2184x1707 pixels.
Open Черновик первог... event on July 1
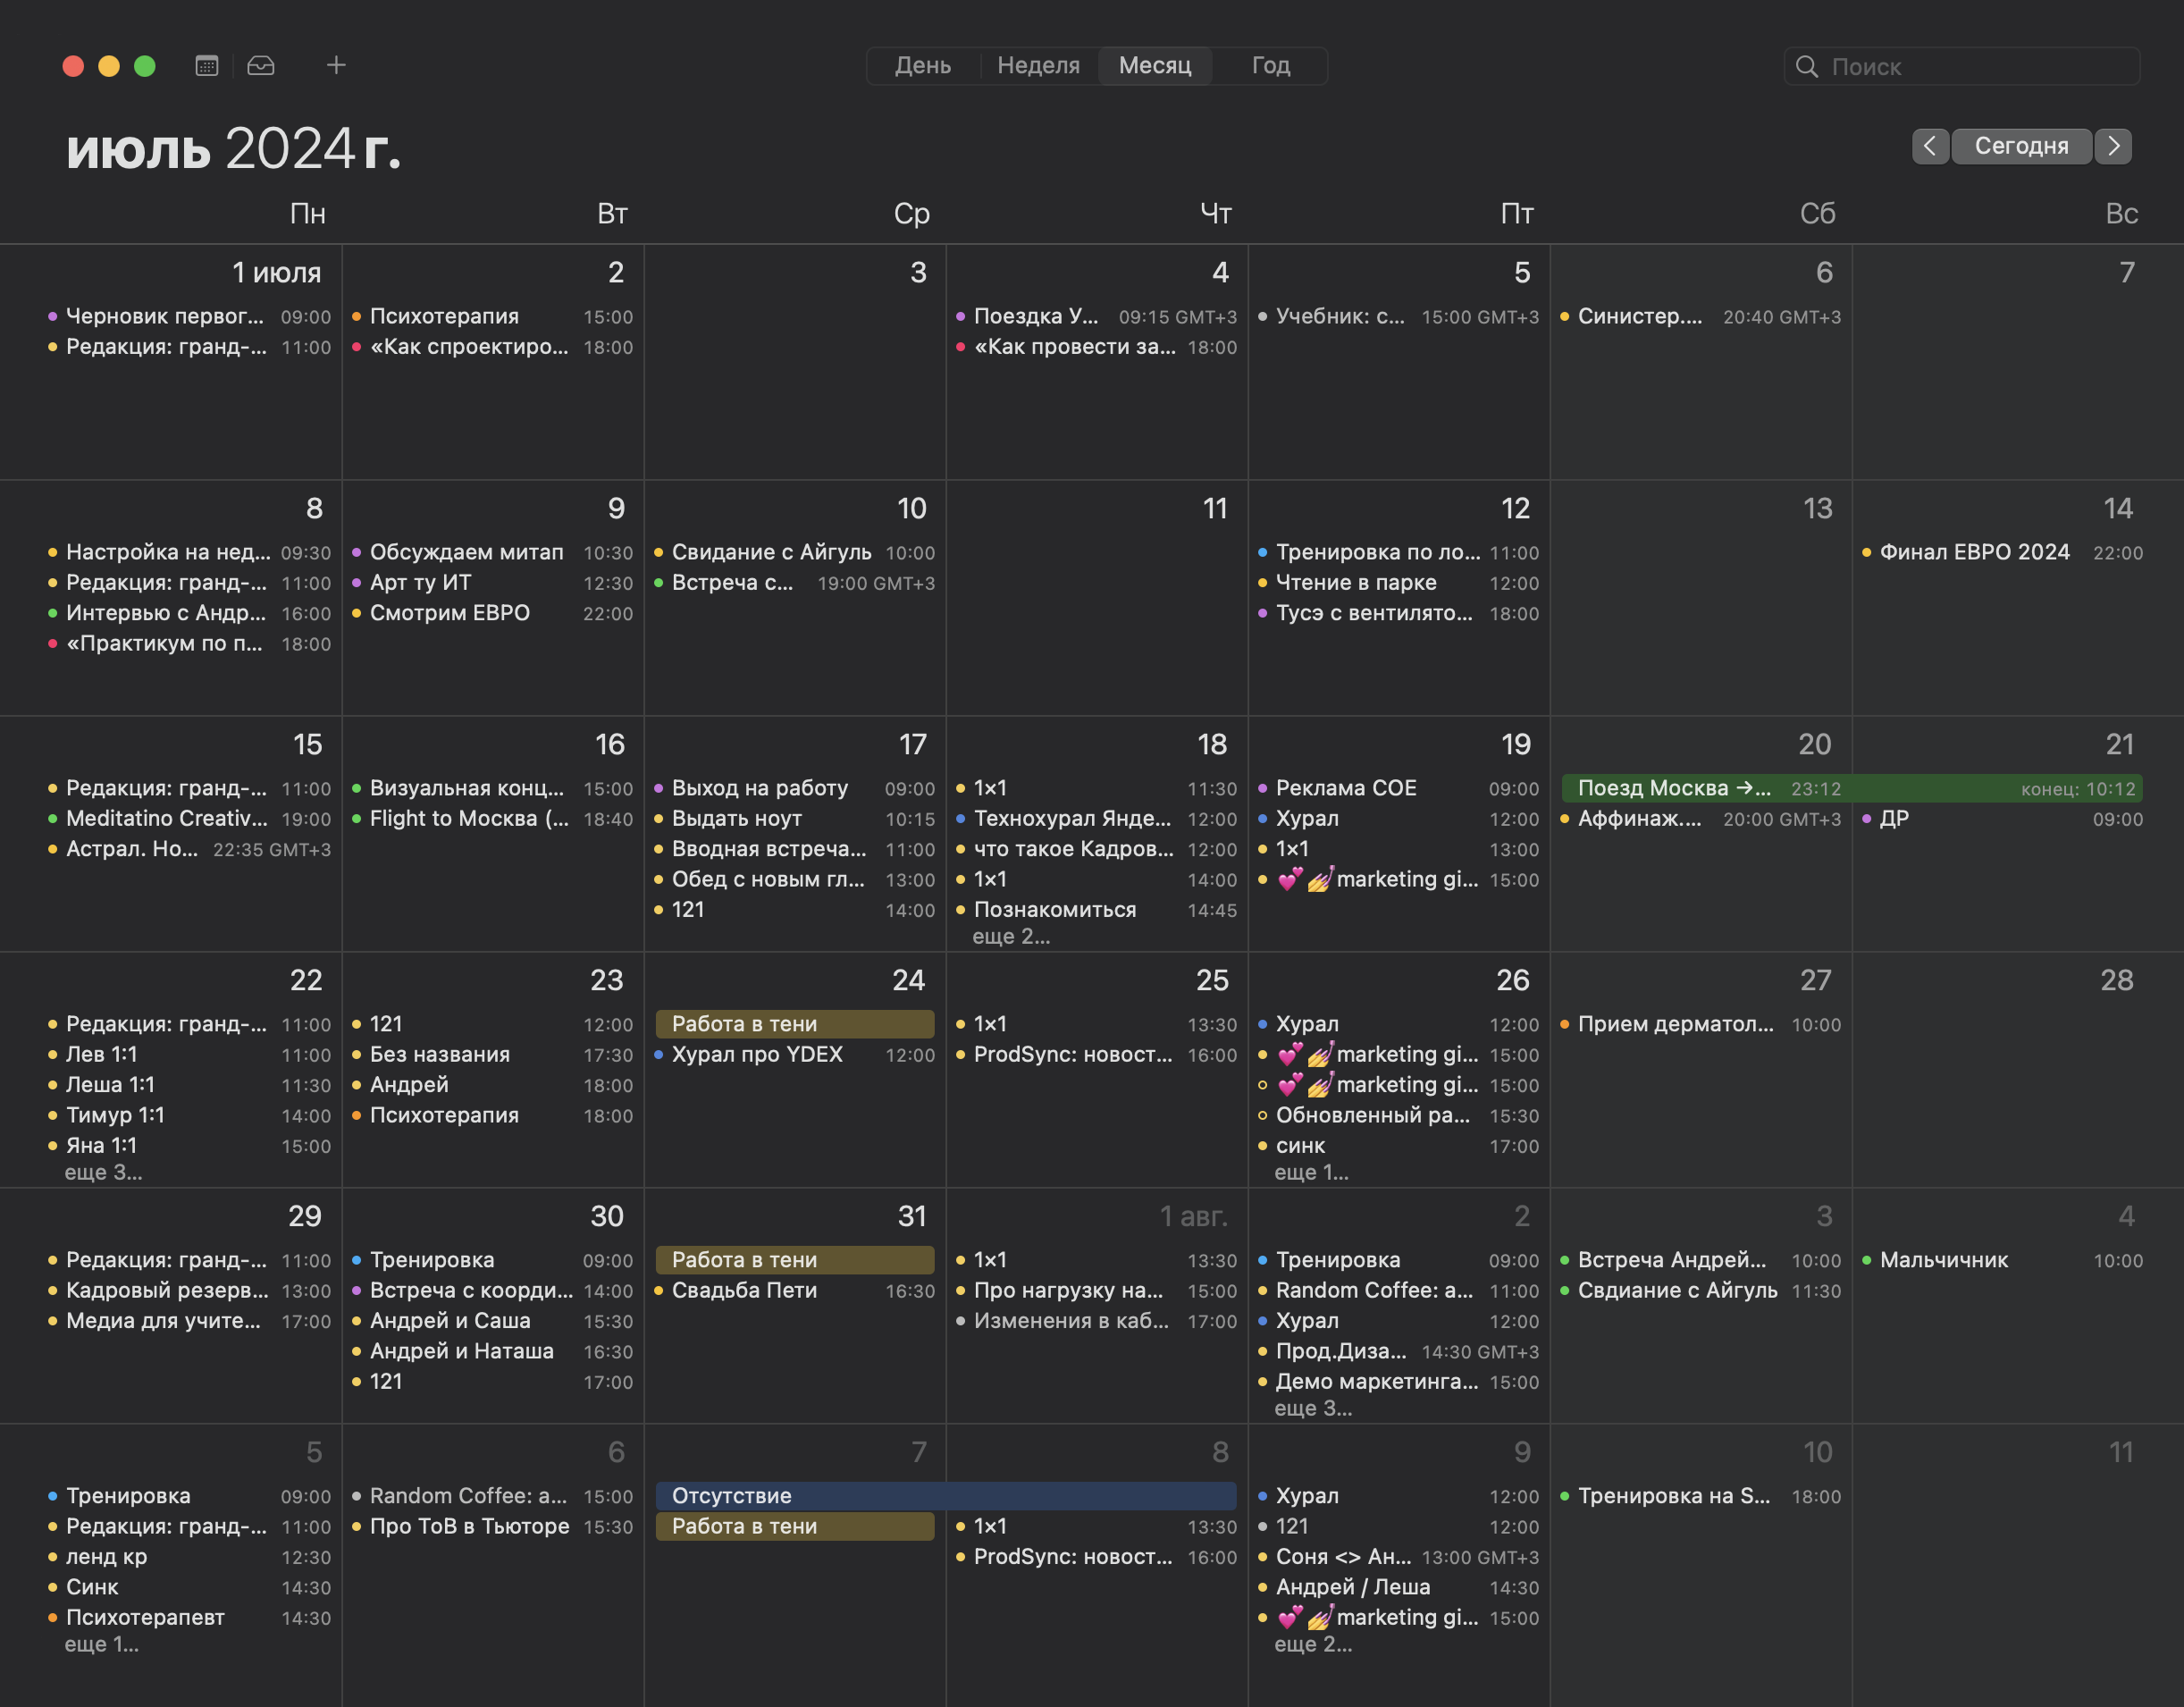coord(189,317)
